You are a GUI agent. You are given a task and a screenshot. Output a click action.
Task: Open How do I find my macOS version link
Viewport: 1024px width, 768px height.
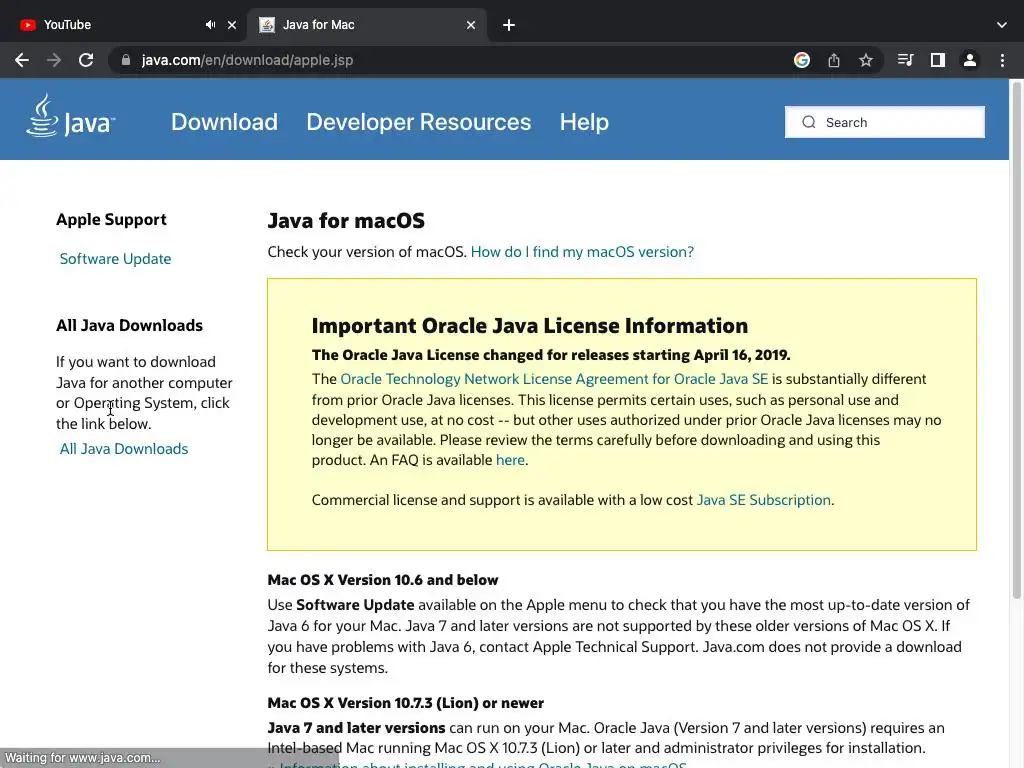(x=582, y=252)
